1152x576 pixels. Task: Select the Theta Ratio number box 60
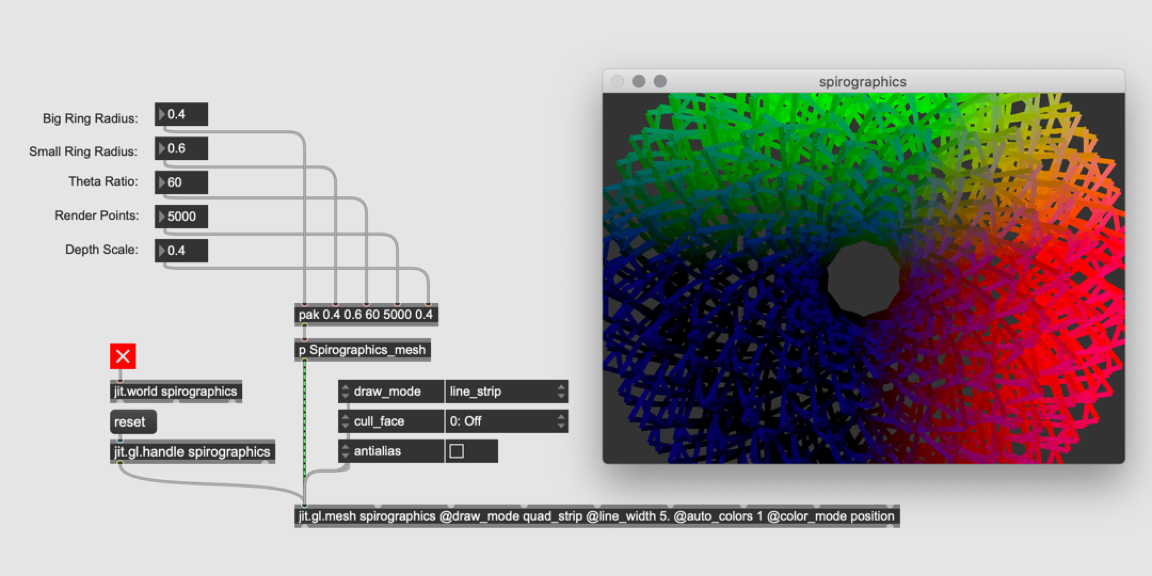click(x=181, y=182)
